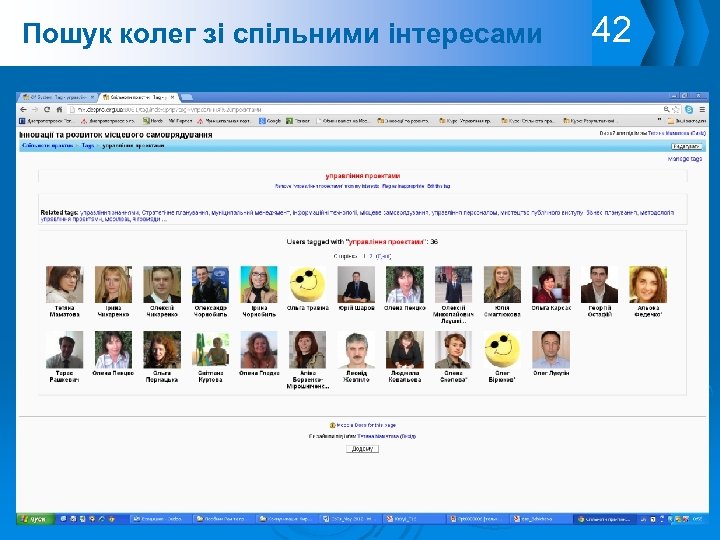Click the Tags breadcrumb link
The height and width of the screenshot is (540, 720).
point(87,146)
